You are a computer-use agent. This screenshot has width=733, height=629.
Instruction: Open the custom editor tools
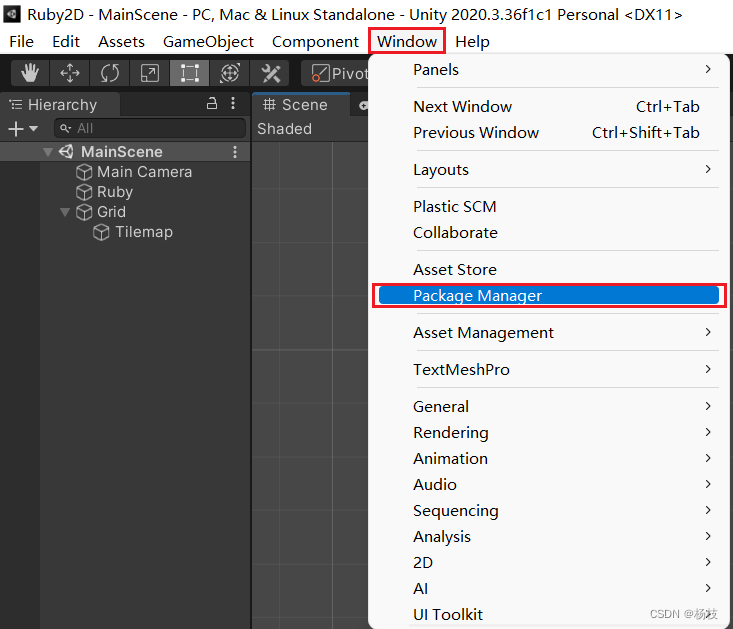[270, 73]
